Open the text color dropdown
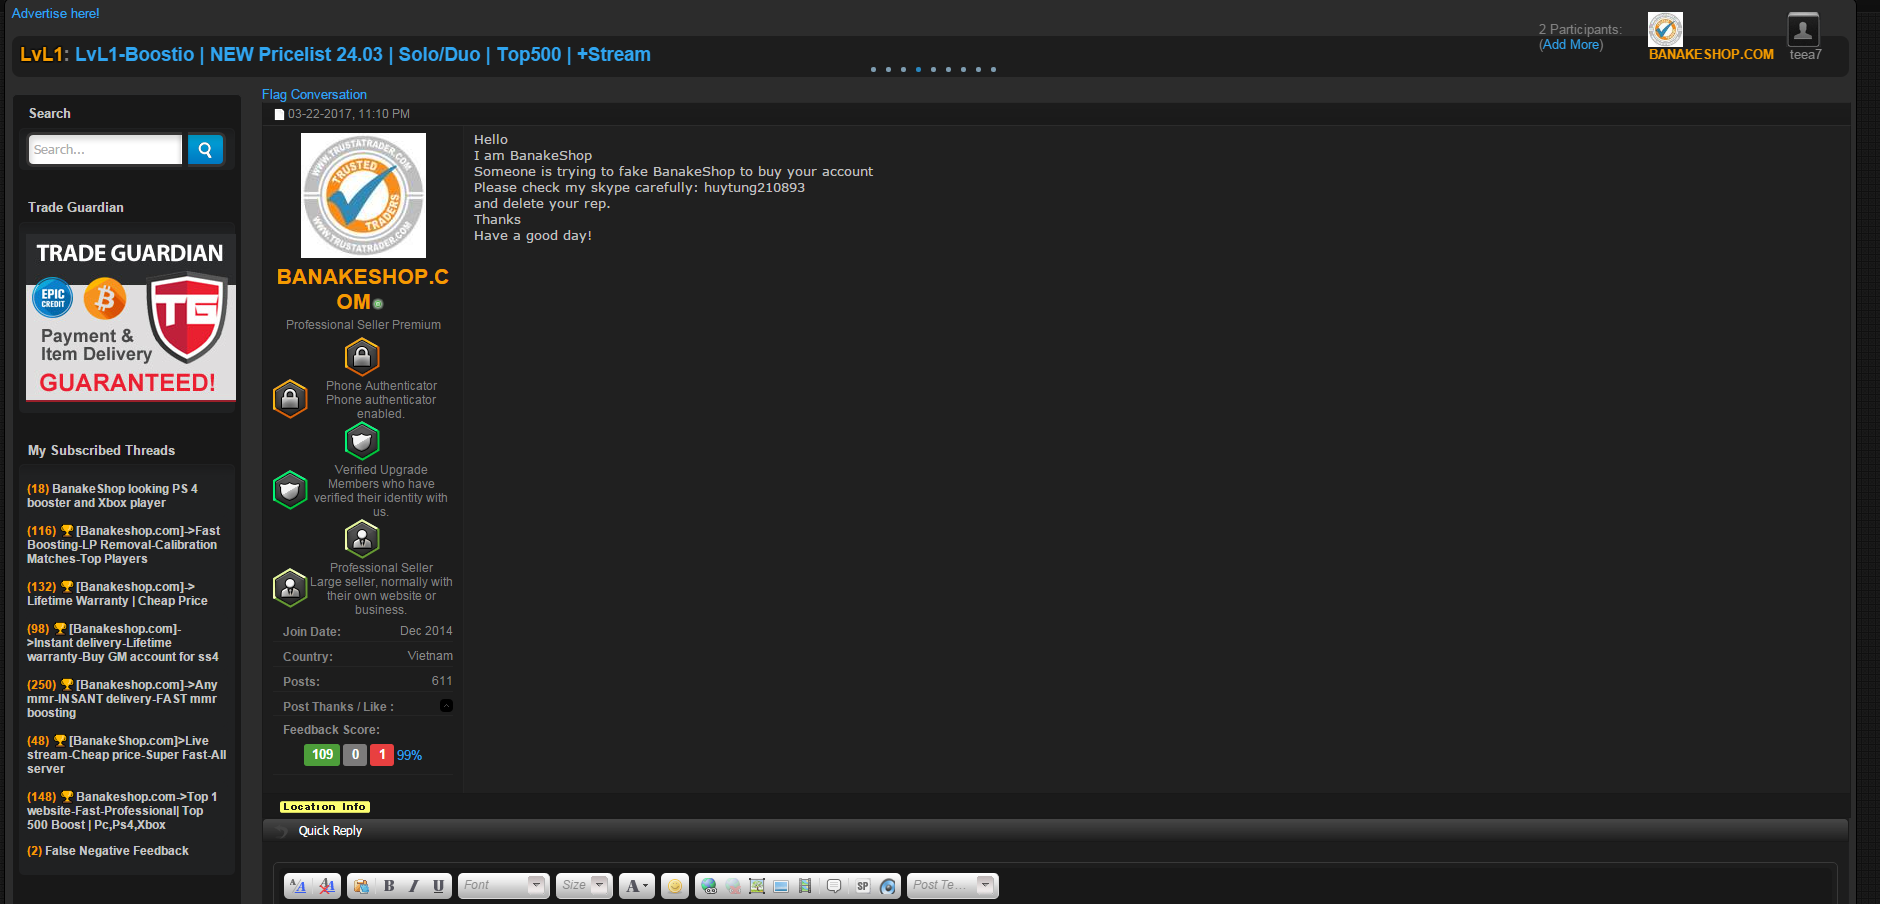The width and height of the screenshot is (1880, 904). point(637,886)
